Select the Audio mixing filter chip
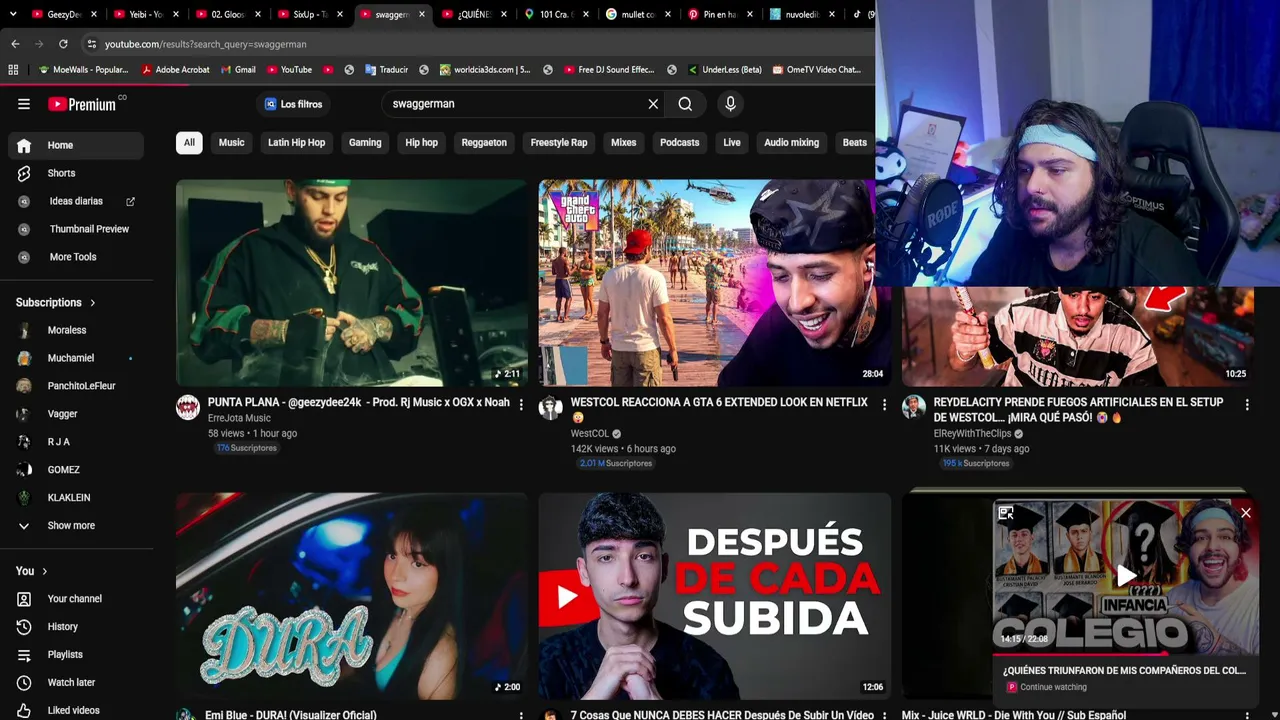This screenshot has width=1280, height=720. point(792,142)
